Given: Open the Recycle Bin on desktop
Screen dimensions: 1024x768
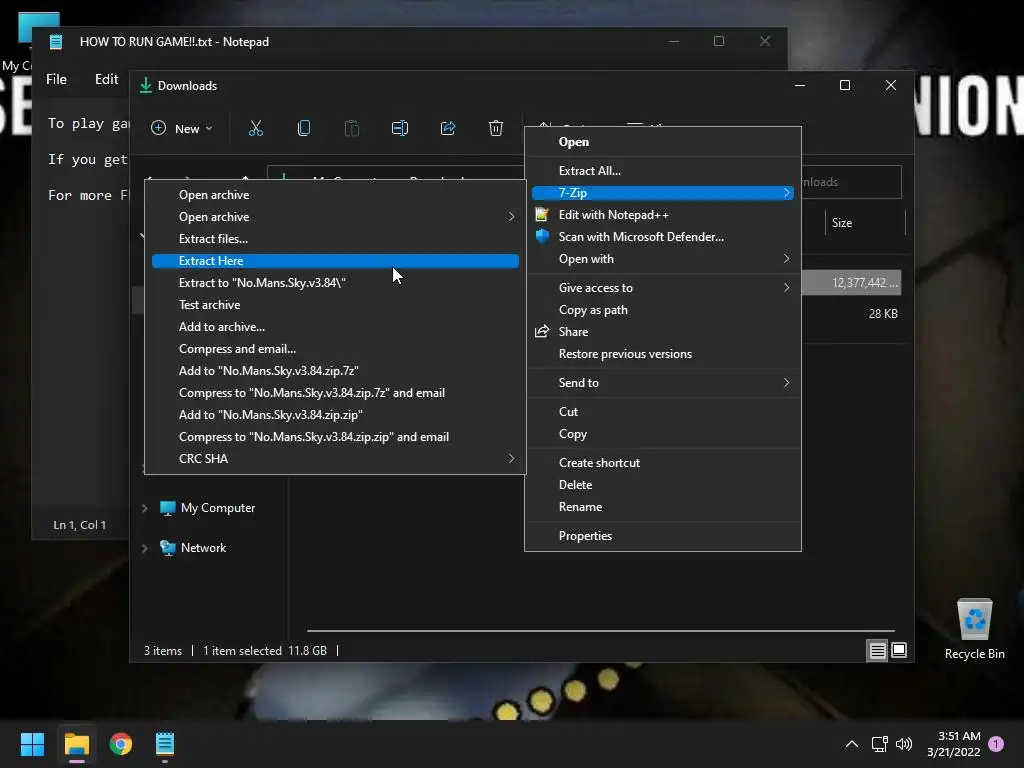Looking at the screenshot, I should pos(974,629).
